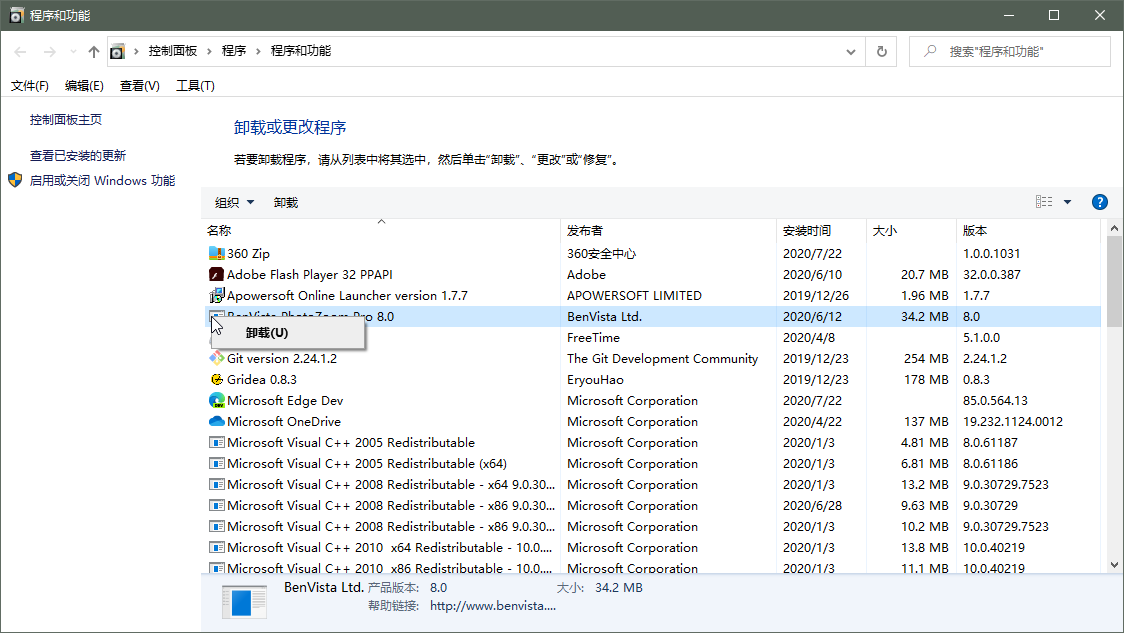The height and width of the screenshot is (633, 1124).
Task: Open the 编辑(E) menu
Action: [x=84, y=86]
